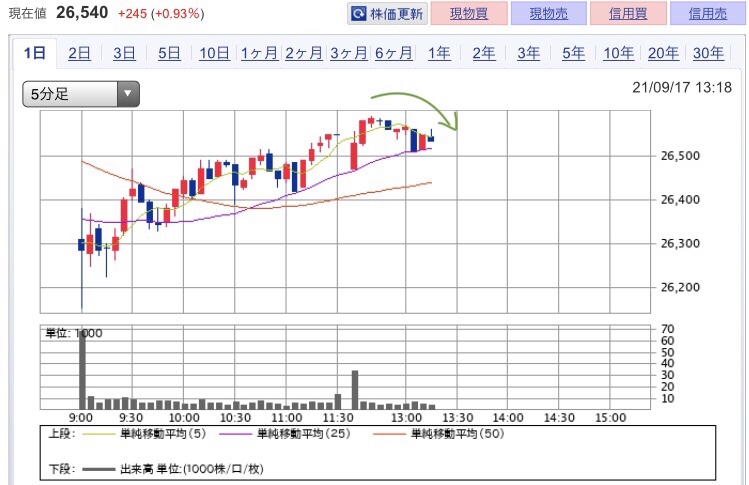This screenshot has width=749, height=485.
Task: Click the 15:00 time axis label
Action: [610, 418]
